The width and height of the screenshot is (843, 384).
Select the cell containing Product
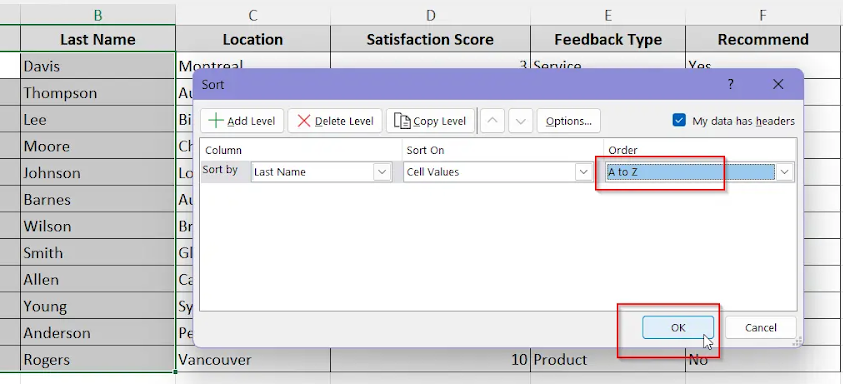click(x=608, y=359)
